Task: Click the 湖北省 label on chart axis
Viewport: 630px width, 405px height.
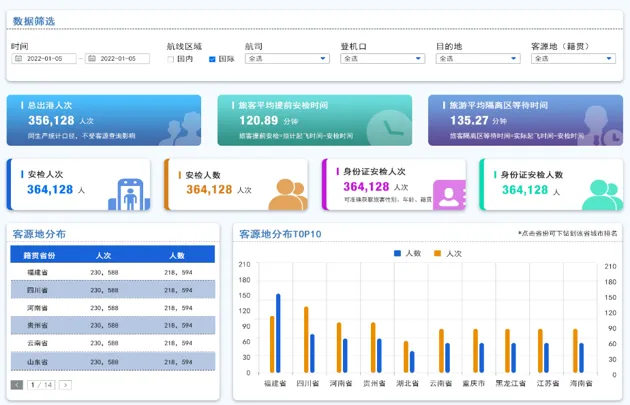Action: click(407, 383)
